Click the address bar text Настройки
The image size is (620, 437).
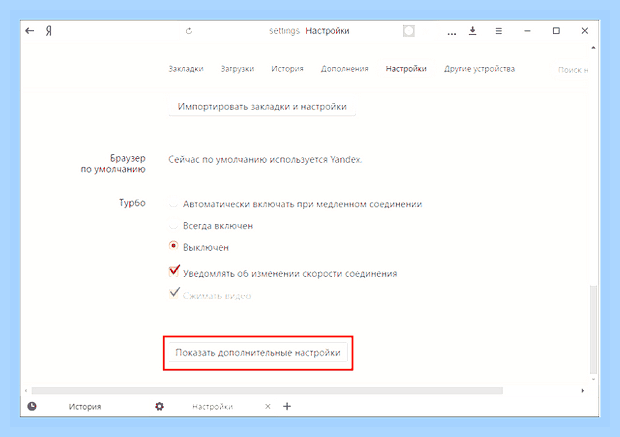(327, 31)
